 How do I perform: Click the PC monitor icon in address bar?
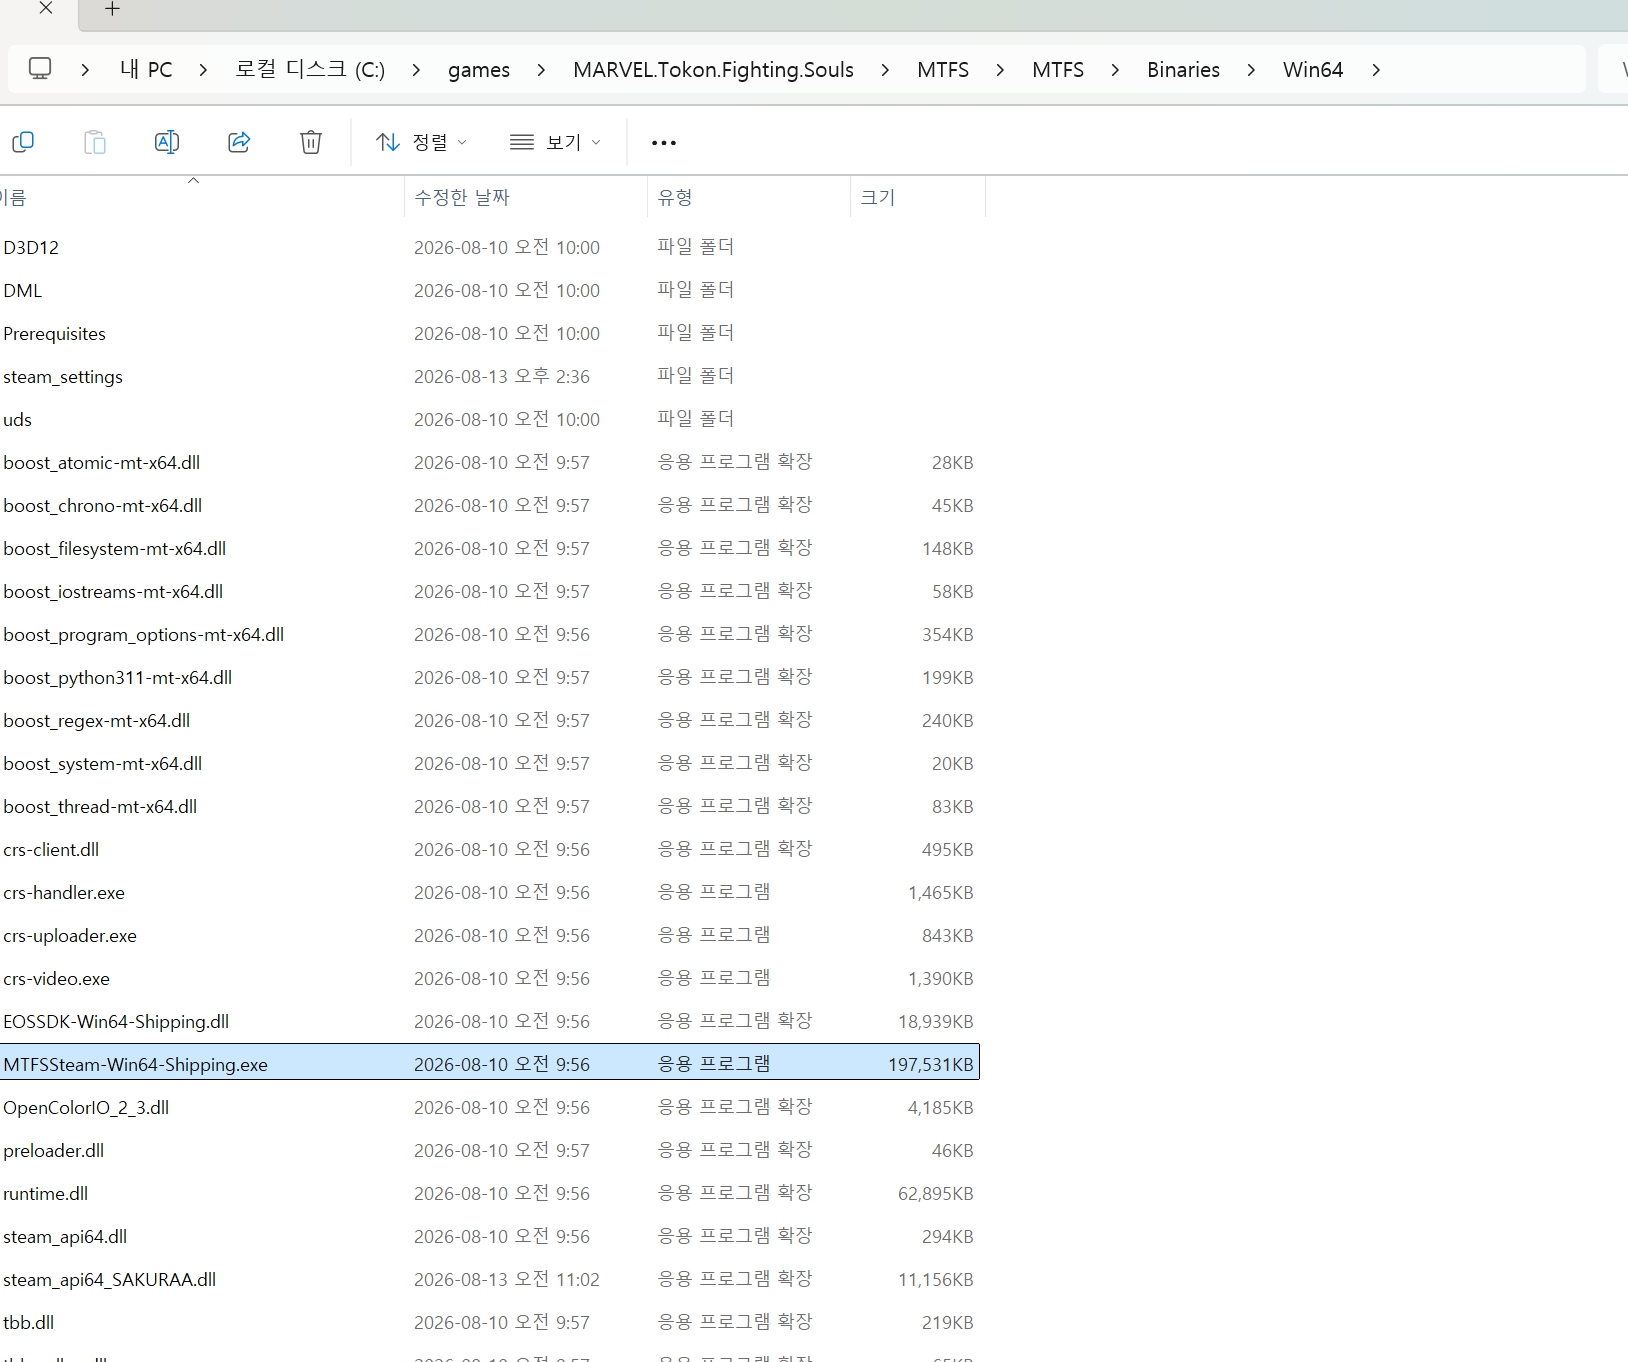(40, 69)
